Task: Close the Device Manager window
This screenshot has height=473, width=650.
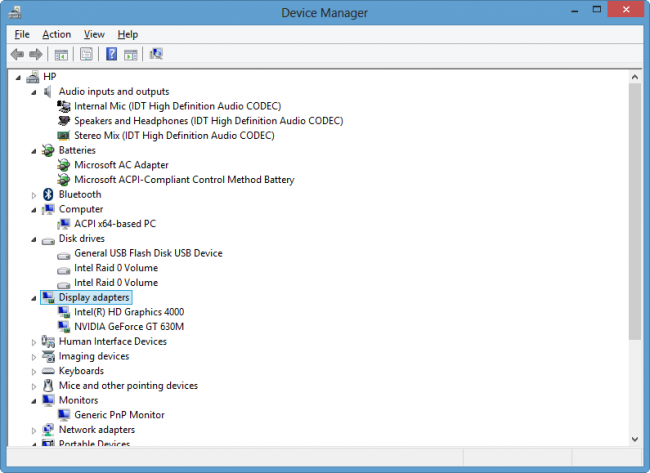Action: point(626,10)
